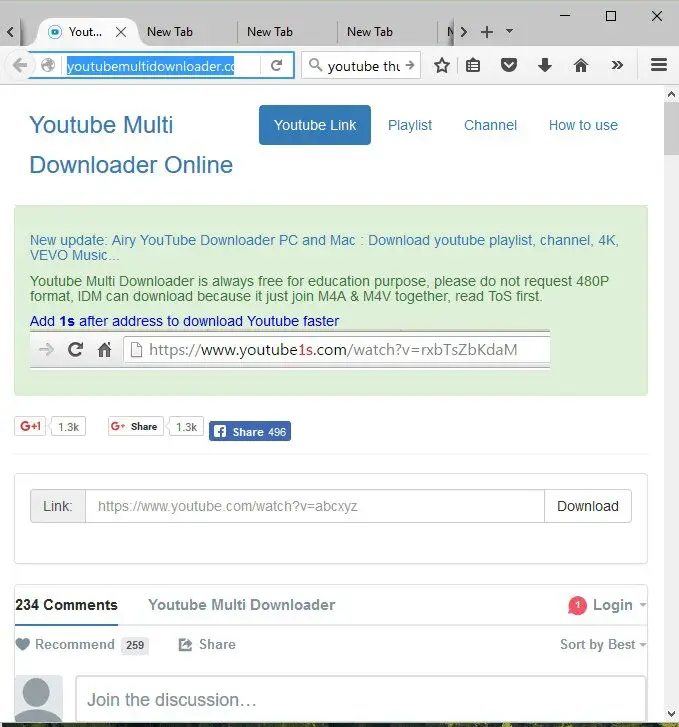Open the Airy YouTube Downloader update link

pyautogui.click(x=324, y=248)
